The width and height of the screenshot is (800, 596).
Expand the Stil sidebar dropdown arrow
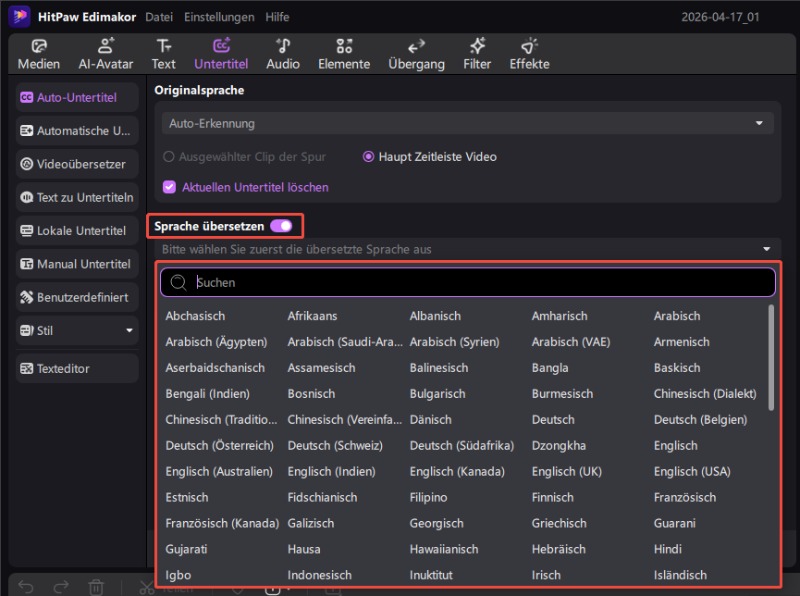click(x=129, y=330)
